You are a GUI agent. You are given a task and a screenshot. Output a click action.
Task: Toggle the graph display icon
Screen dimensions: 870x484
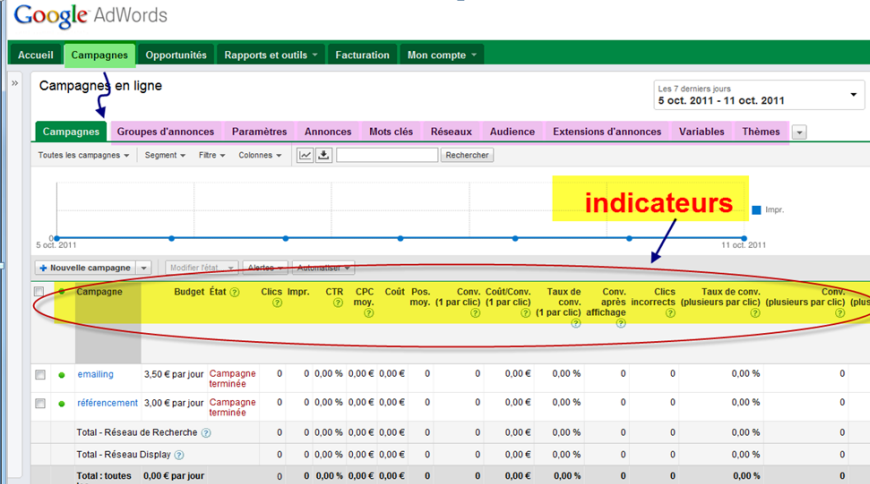pyautogui.click(x=305, y=155)
